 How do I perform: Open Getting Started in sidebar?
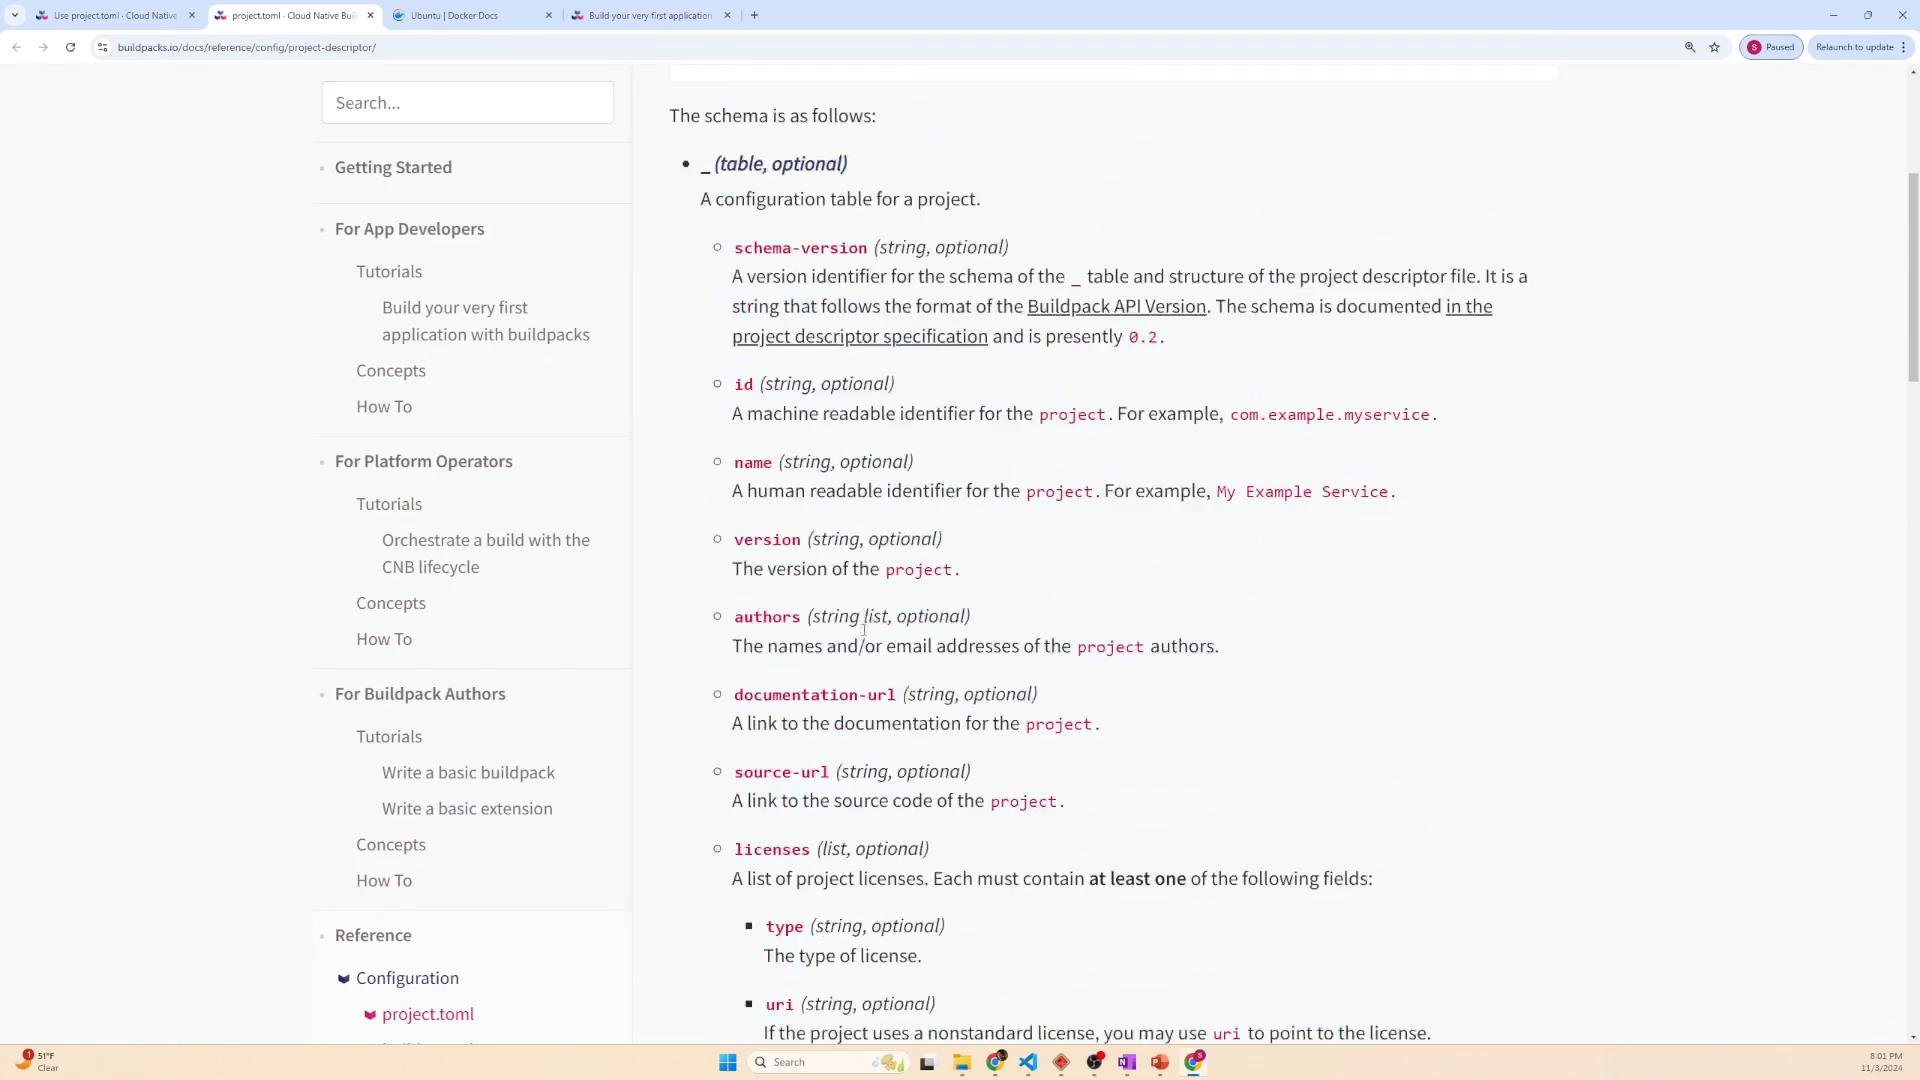[393, 167]
